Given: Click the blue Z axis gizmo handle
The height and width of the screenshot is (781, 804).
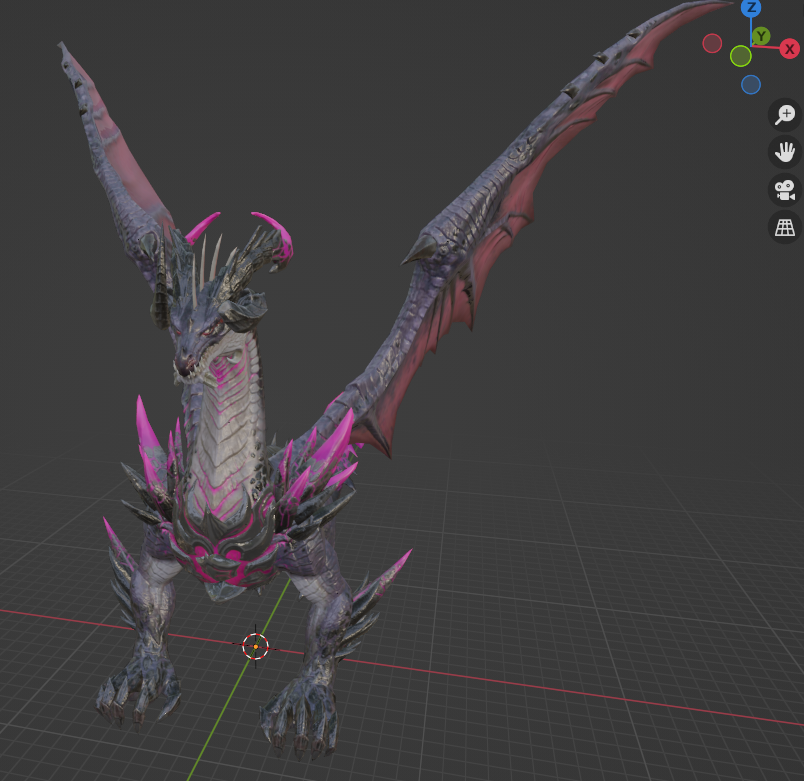Looking at the screenshot, I should click(x=751, y=7).
